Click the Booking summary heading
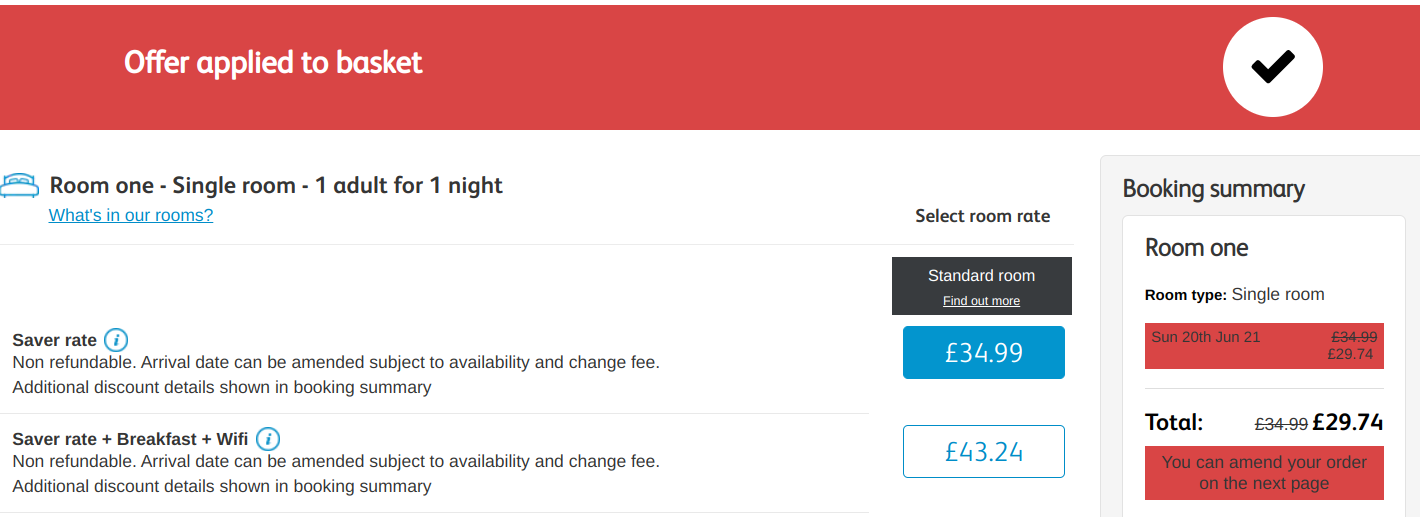The width and height of the screenshot is (1420, 517). click(1213, 189)
